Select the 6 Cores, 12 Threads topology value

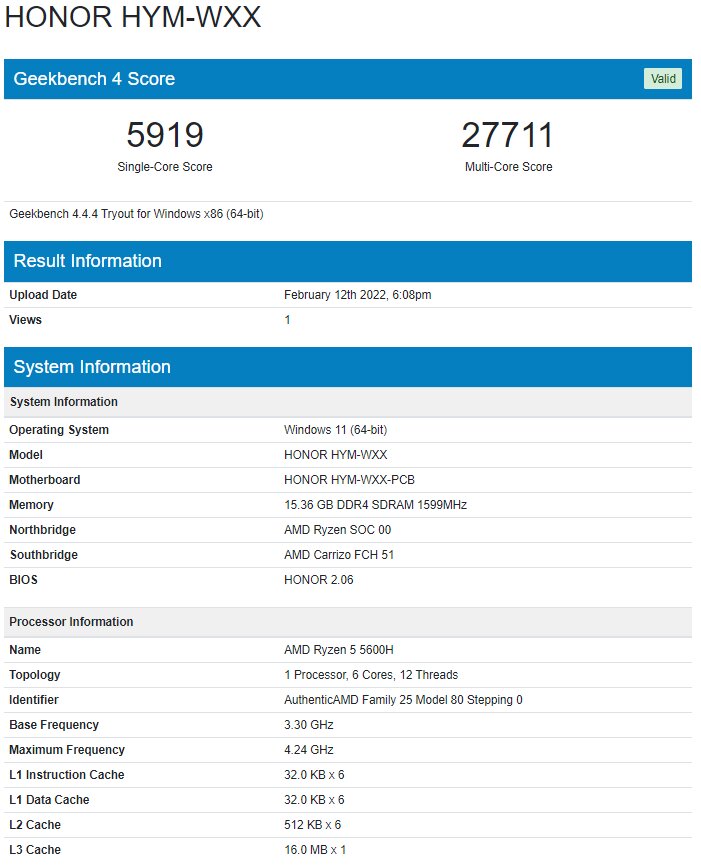tap(371, 675)
